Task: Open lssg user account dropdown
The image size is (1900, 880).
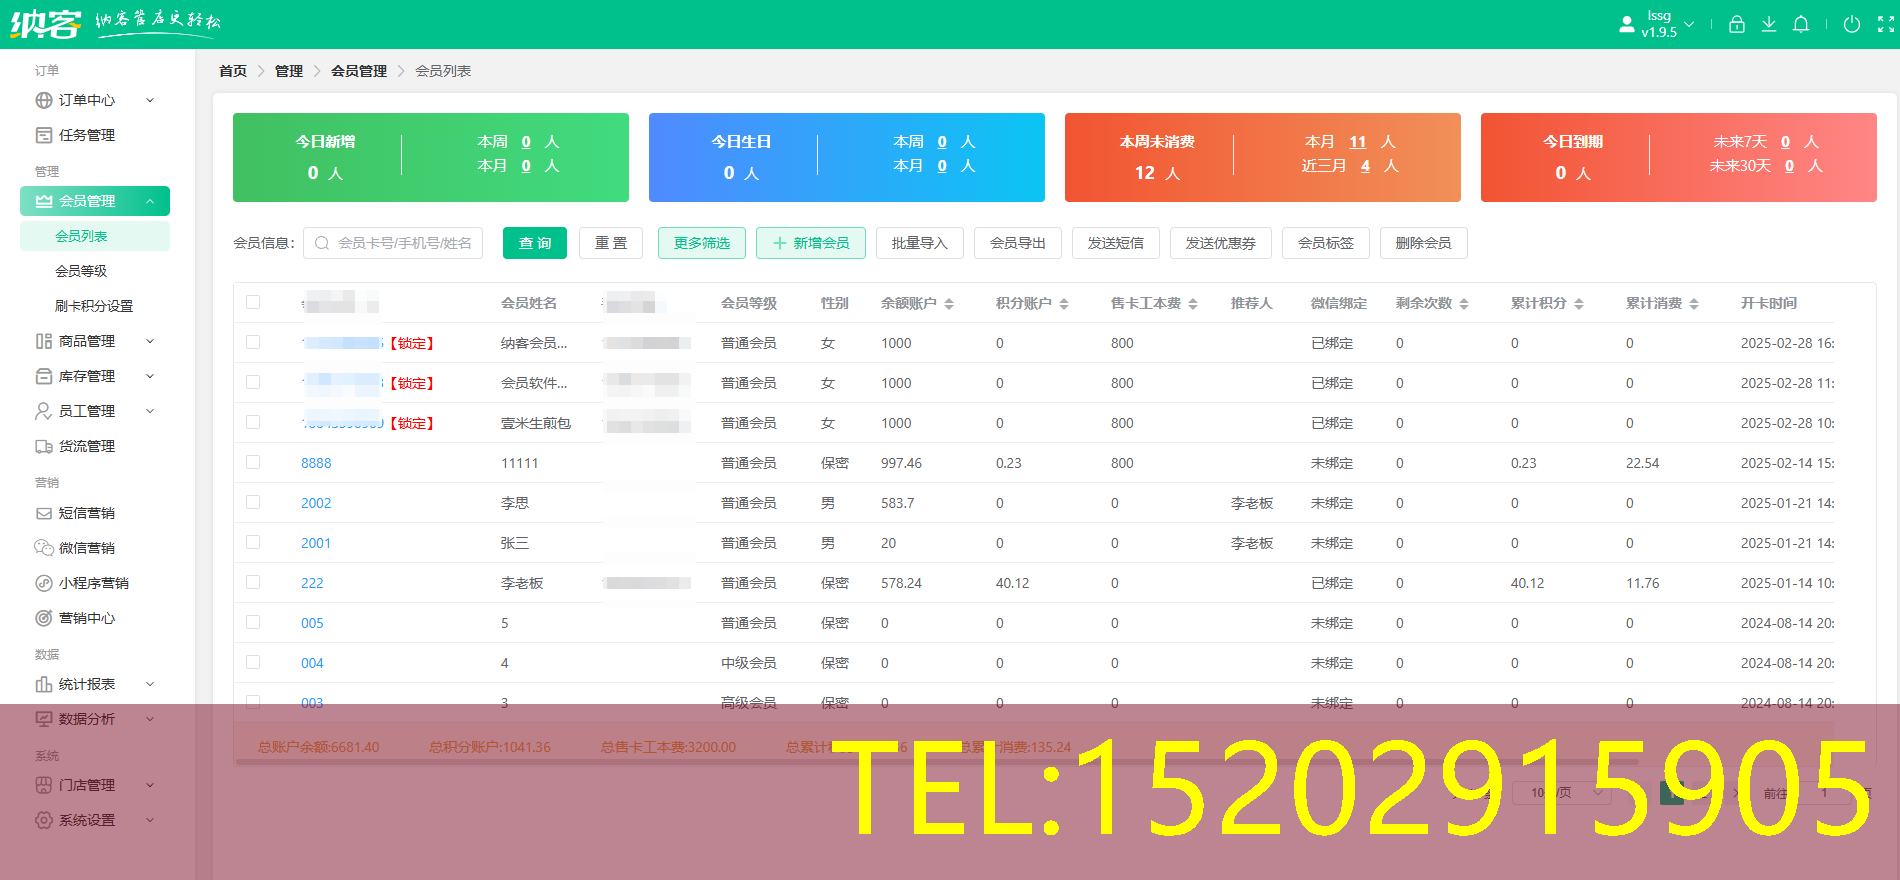Action: pos(1658,24)
